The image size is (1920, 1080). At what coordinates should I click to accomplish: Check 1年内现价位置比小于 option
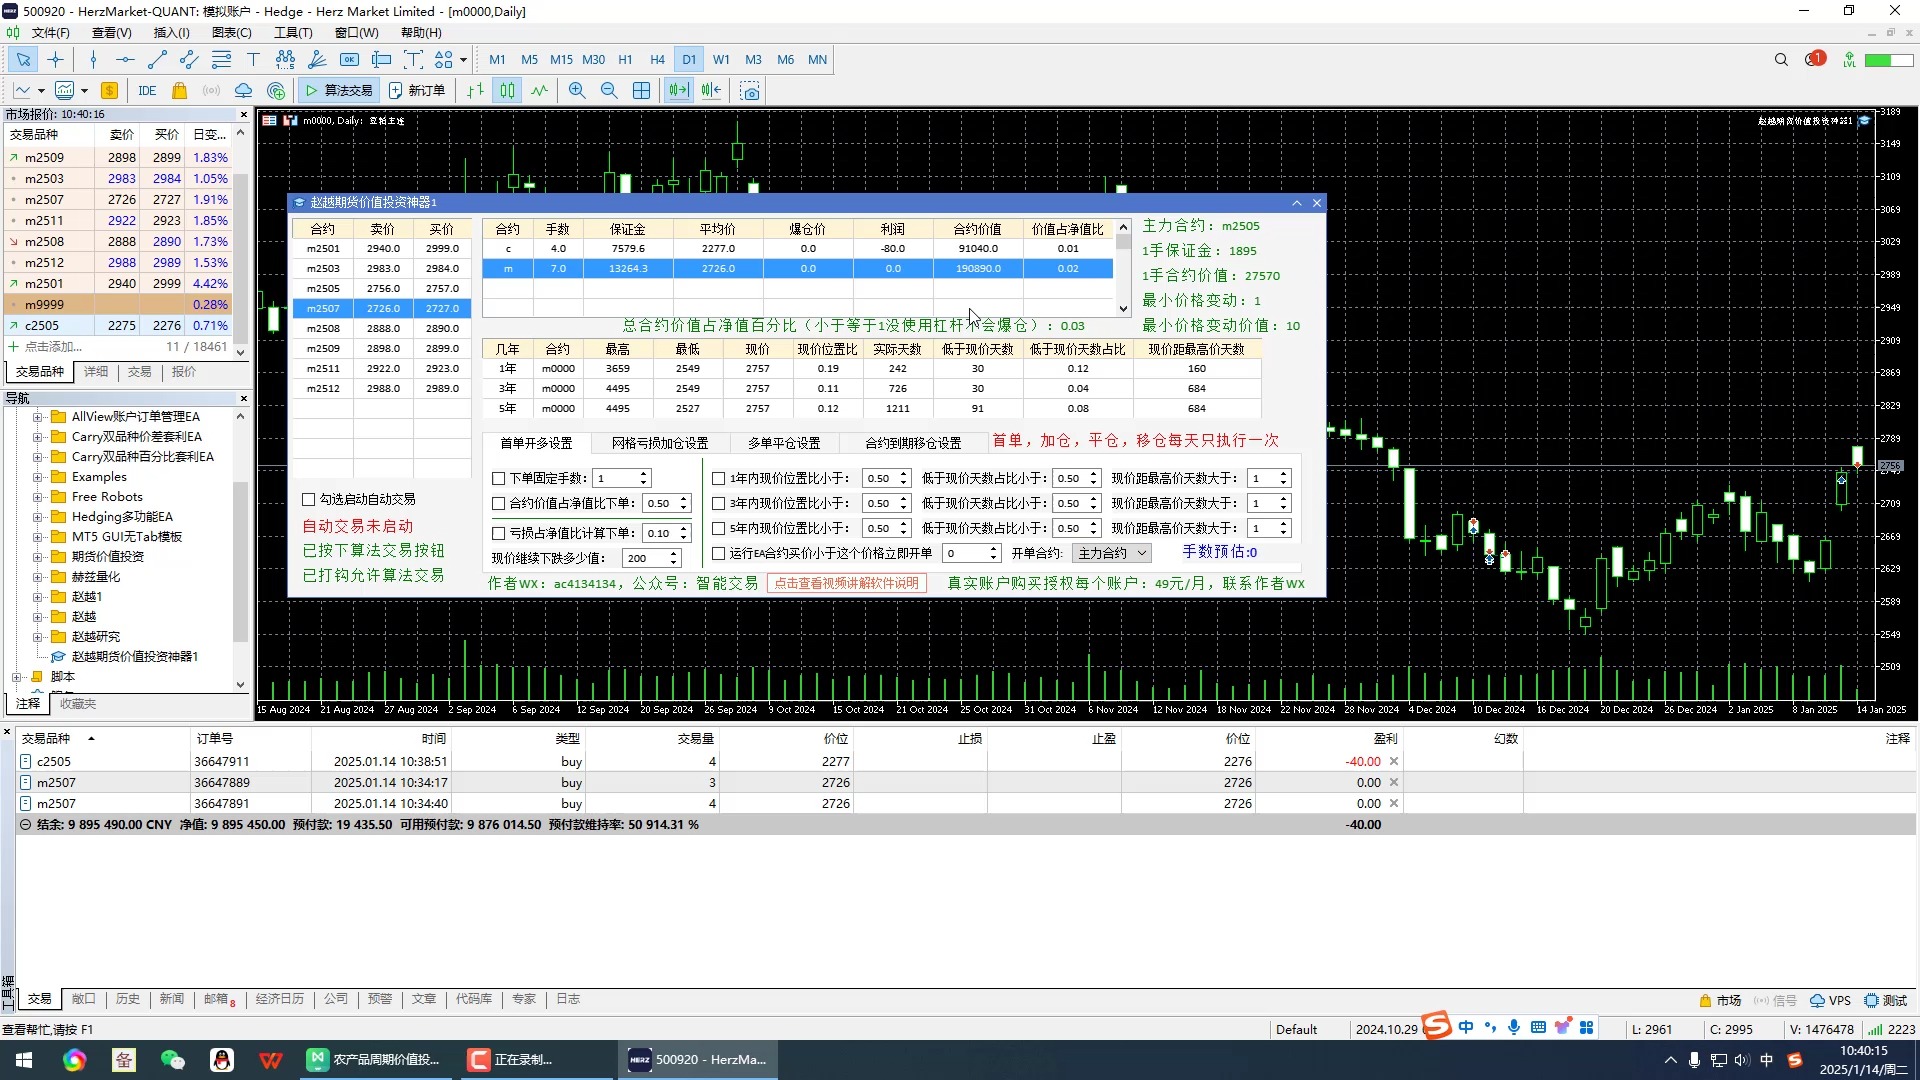(x=718, y=478)
